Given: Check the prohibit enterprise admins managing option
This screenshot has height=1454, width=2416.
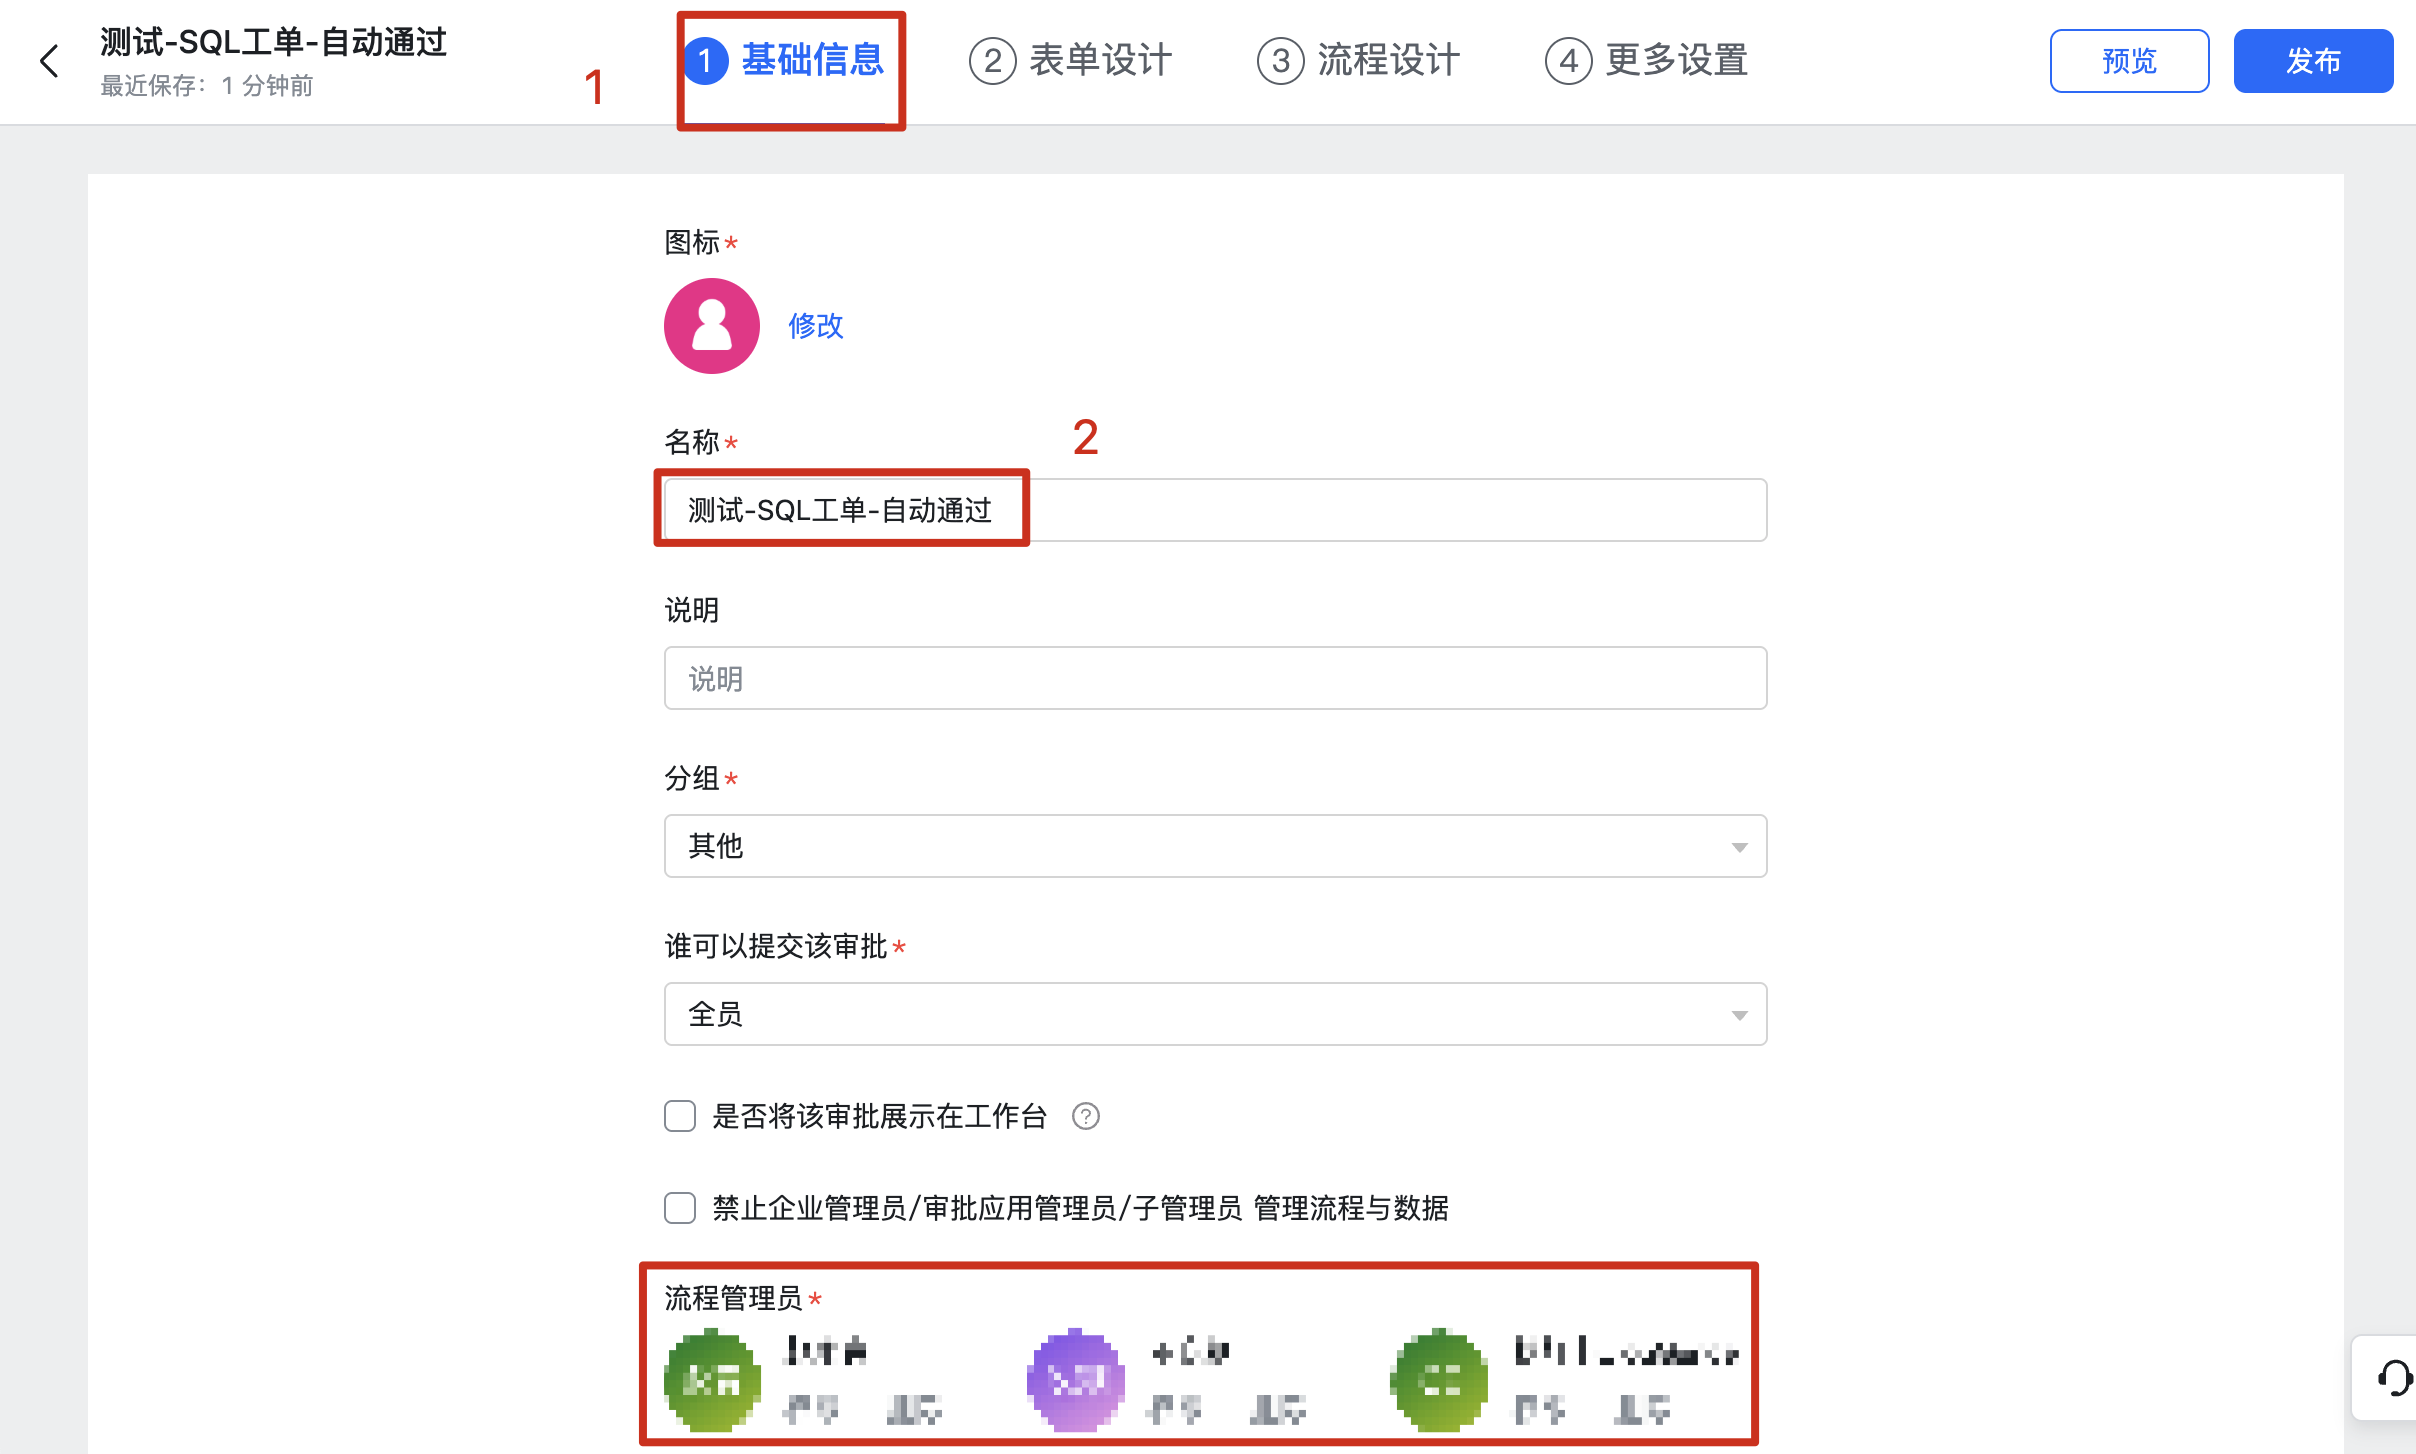Looking at the screenshot, I should [x=680, y=1208].
